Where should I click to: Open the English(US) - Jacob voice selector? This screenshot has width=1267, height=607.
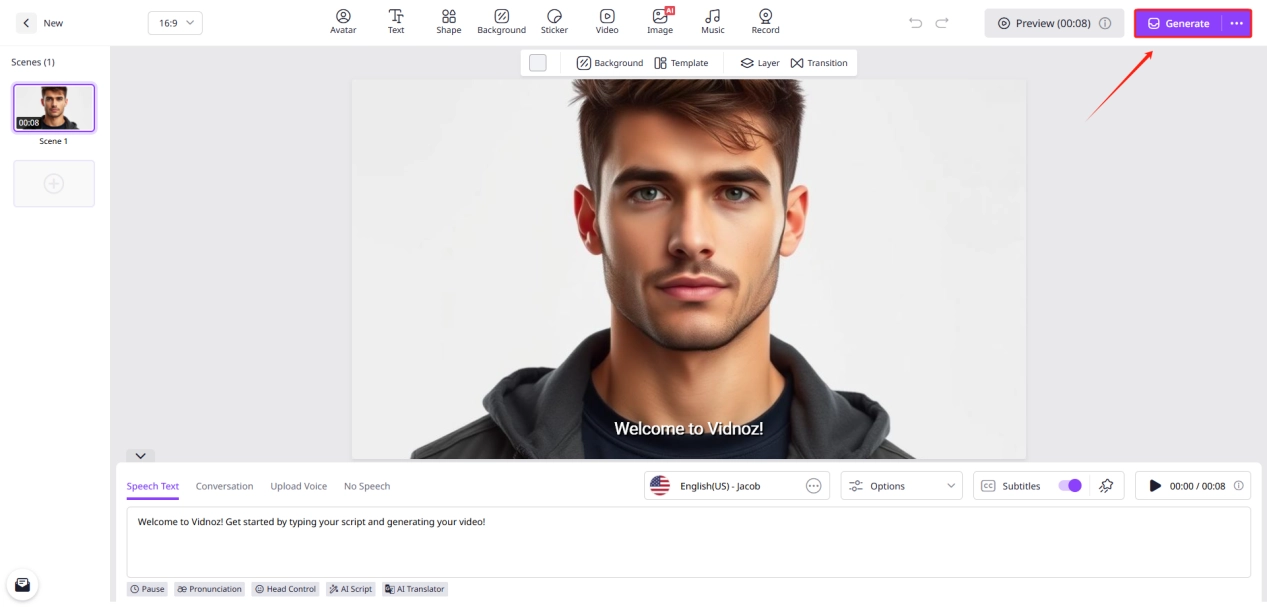point(735,486)
